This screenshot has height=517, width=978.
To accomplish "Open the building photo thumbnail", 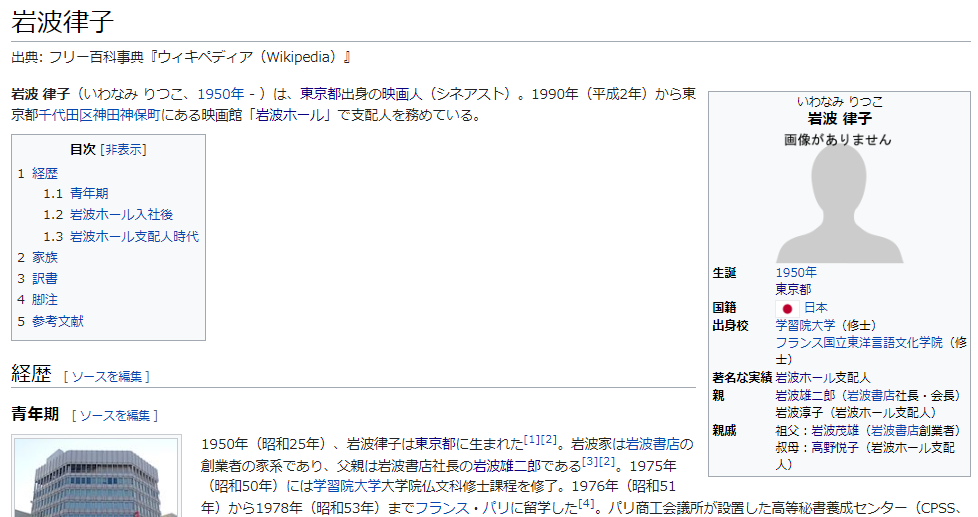I will (x=96, y=477).
